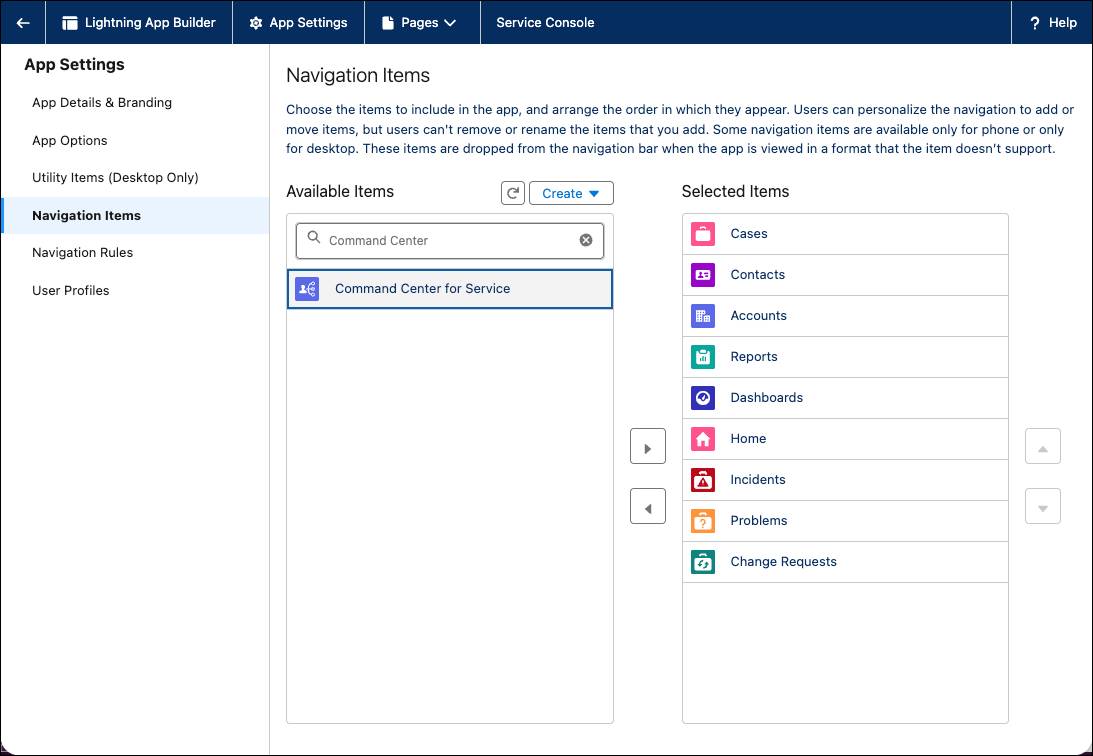Expand the Pages dropdown chevron
1093x756 pixels.
click(x=450, y=23)
